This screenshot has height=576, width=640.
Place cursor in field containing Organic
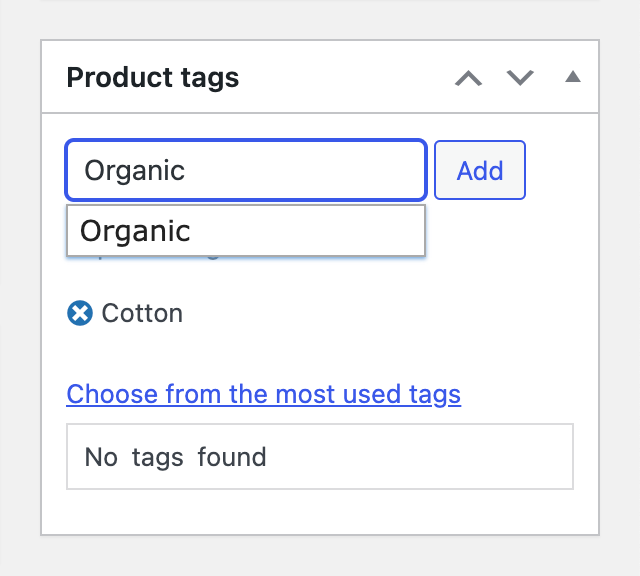pos(246,170)
